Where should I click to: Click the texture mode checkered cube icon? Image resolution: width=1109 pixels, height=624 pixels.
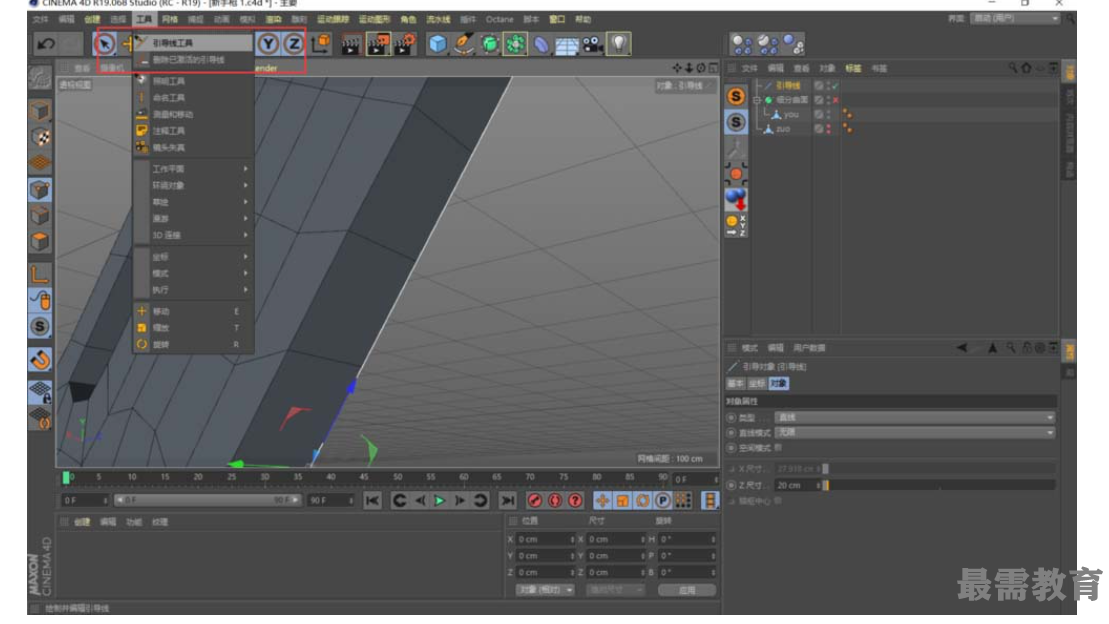coord(40,137)
